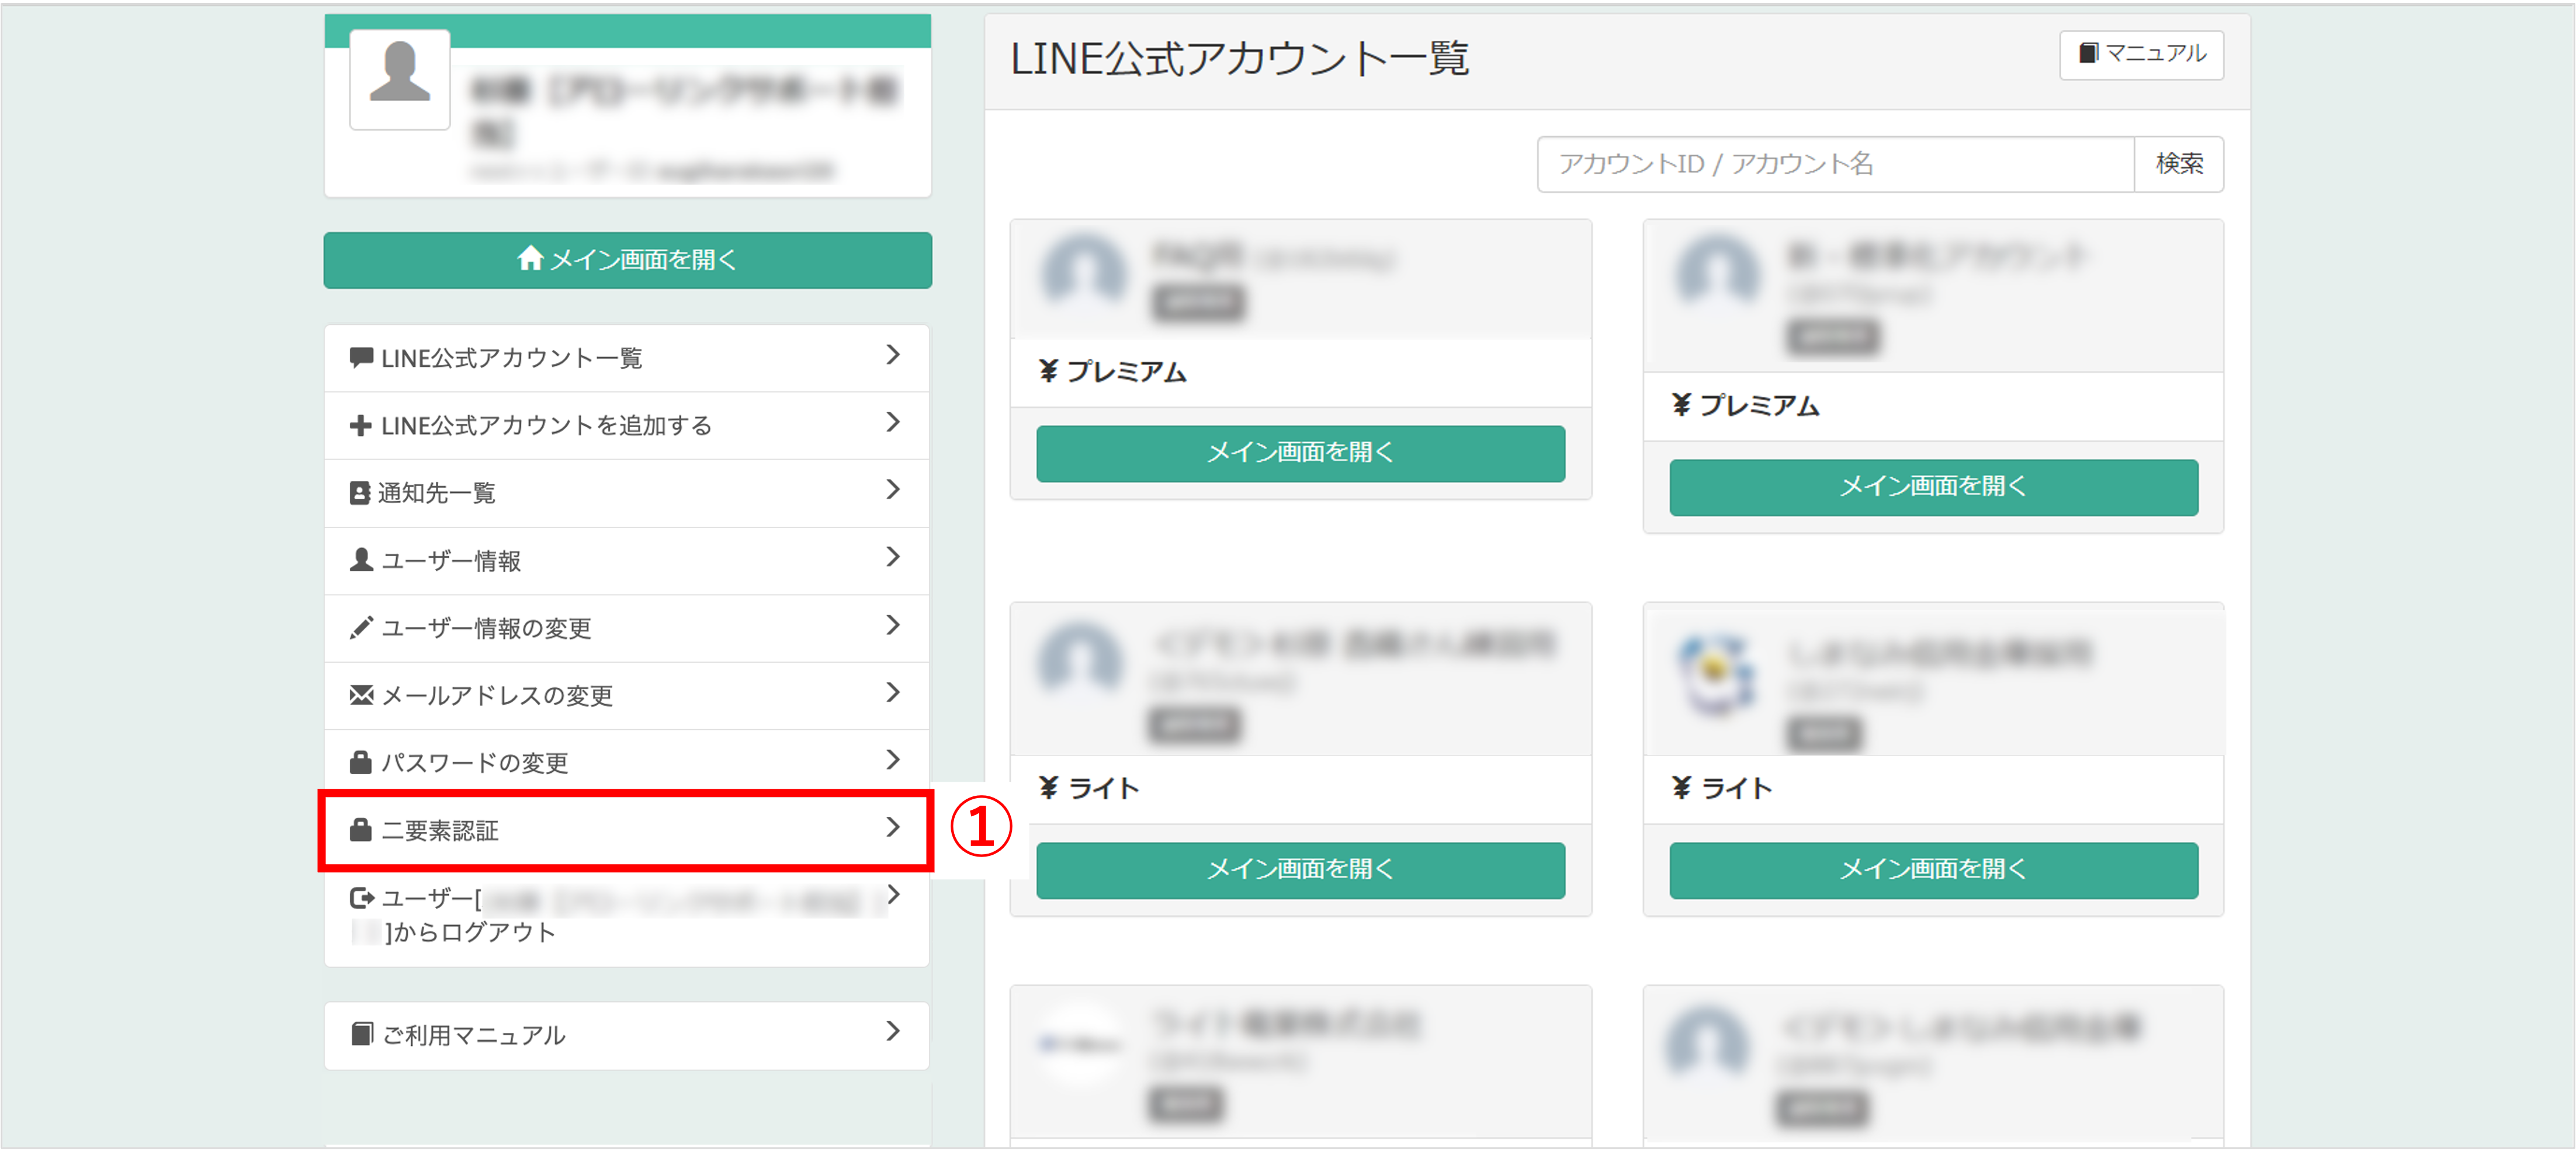Click chevron on 通知先一覧 row
Viewport: 2576px width, 1151px height.
[893, 490]
